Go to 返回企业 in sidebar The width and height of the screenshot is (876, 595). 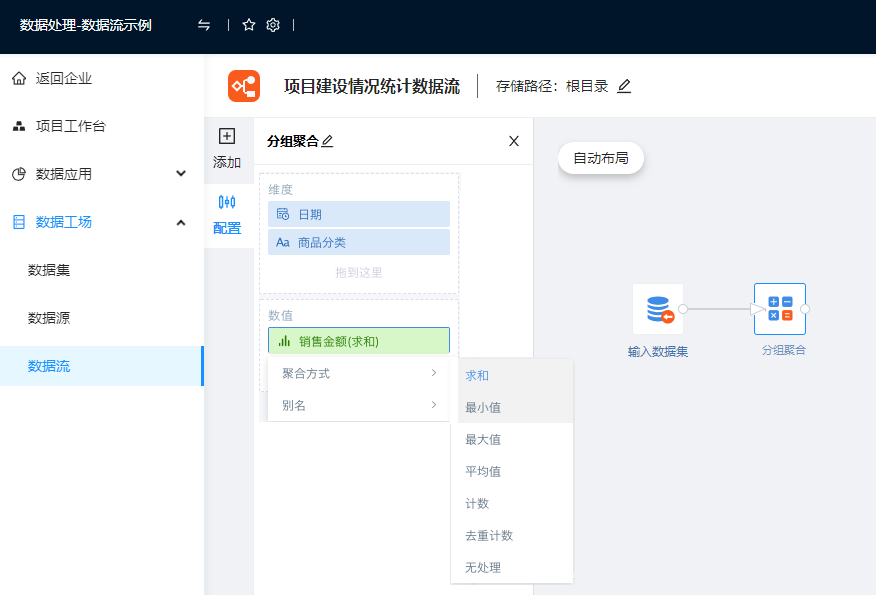64,78
